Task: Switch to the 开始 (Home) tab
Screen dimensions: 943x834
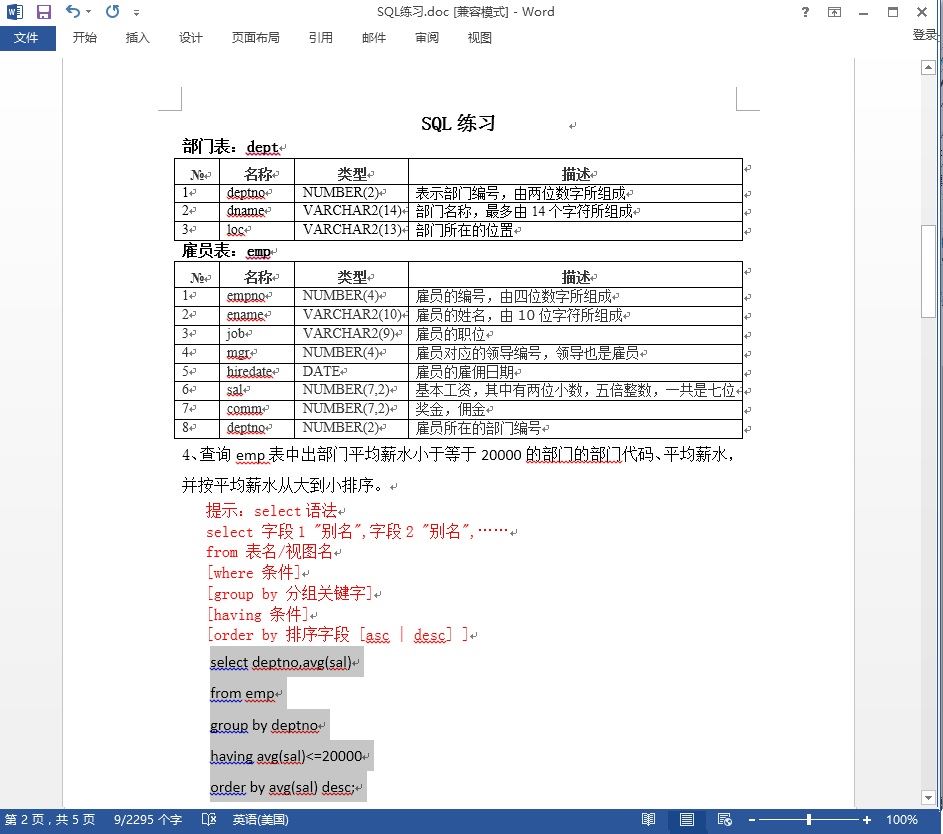Action: pos(85,38)
